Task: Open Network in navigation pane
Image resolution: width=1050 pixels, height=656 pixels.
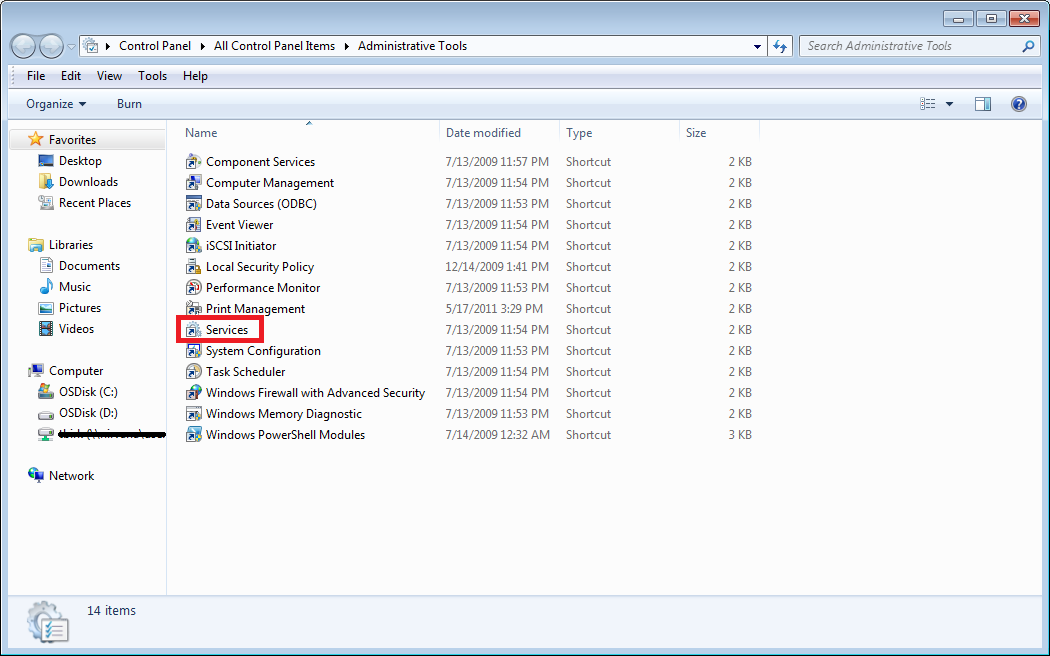Action: [x=71, y=475]
